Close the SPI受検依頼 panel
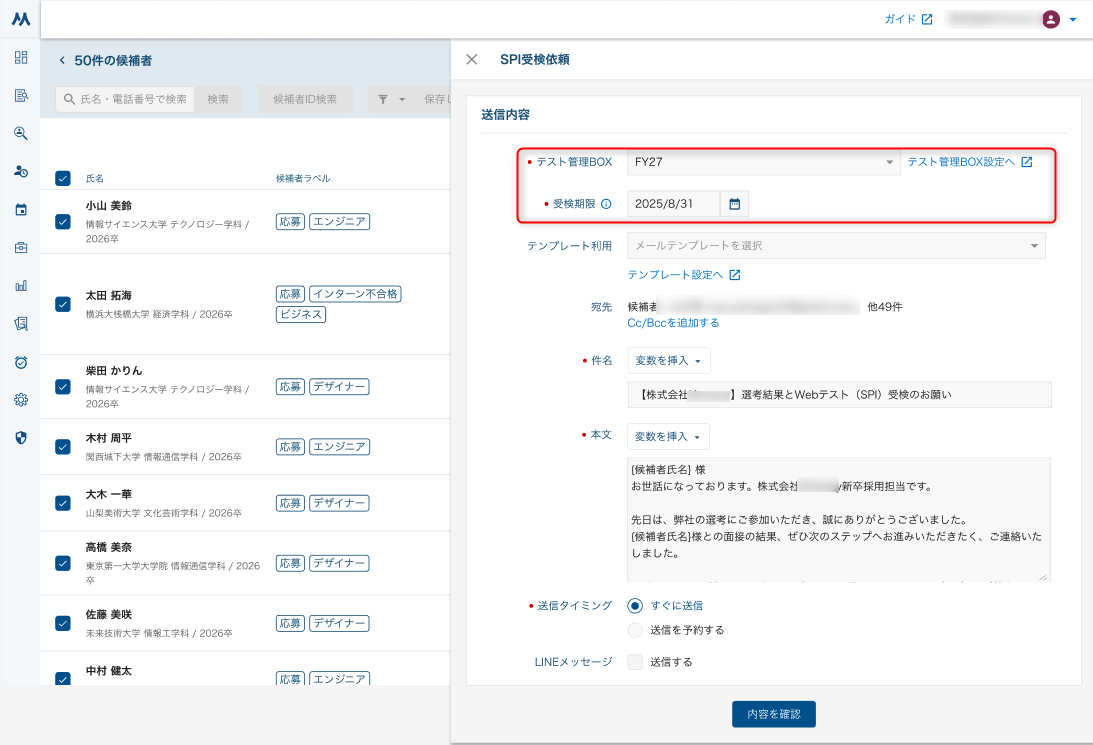 (472, 60)
